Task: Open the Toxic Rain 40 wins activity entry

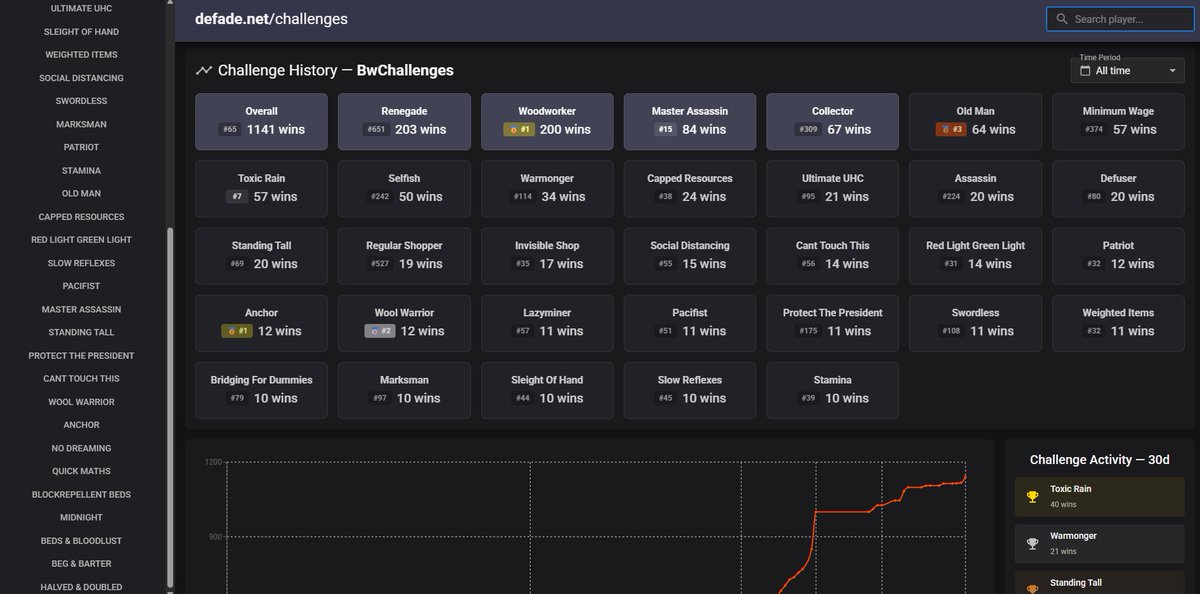Action: (x=1100, y=496)
